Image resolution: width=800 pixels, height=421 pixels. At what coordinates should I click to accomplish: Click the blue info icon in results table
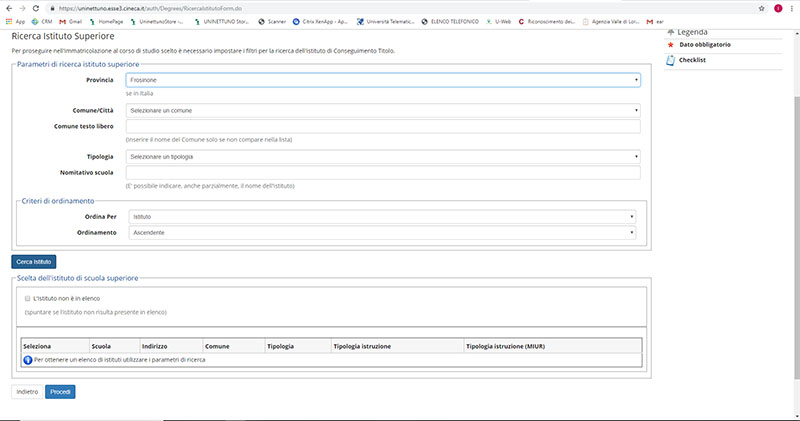coord(28,358)
